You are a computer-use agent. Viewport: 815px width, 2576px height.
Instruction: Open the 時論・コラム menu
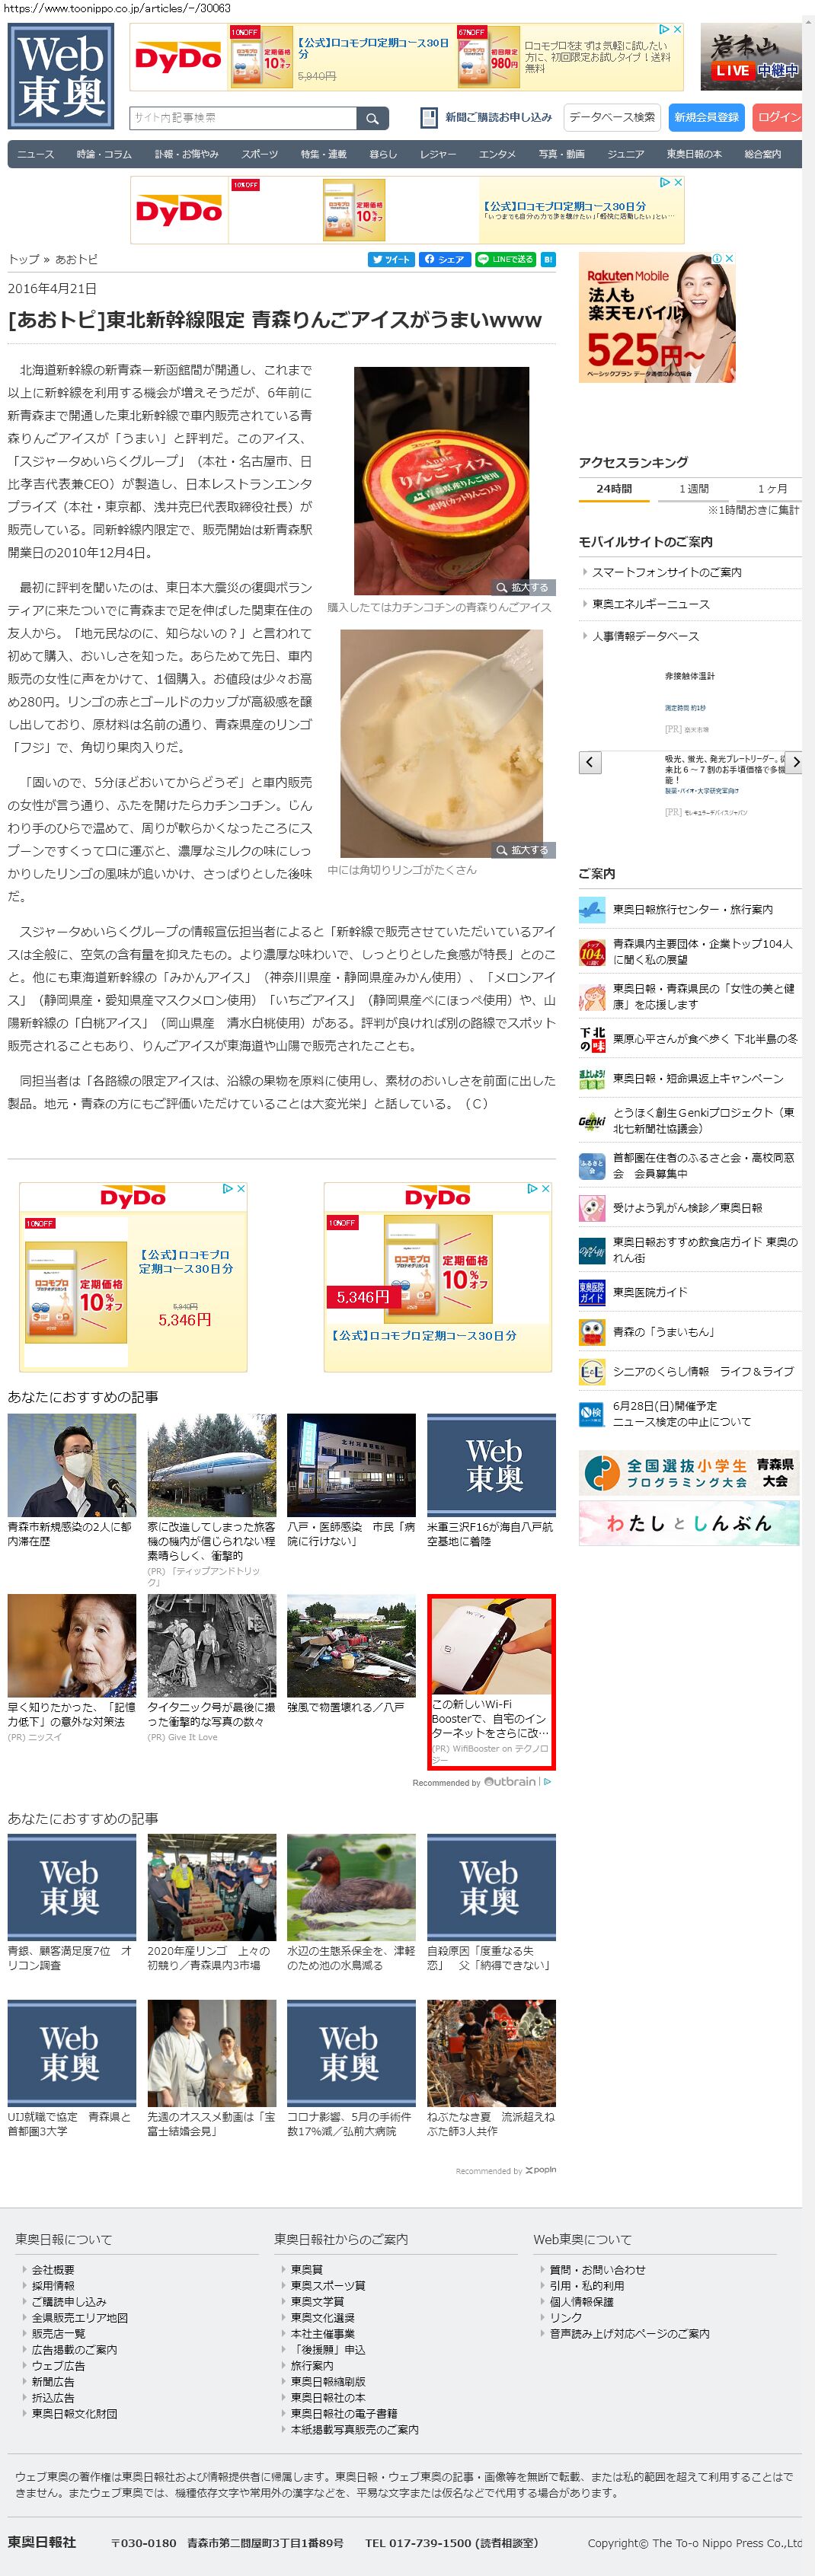[104, 154]
